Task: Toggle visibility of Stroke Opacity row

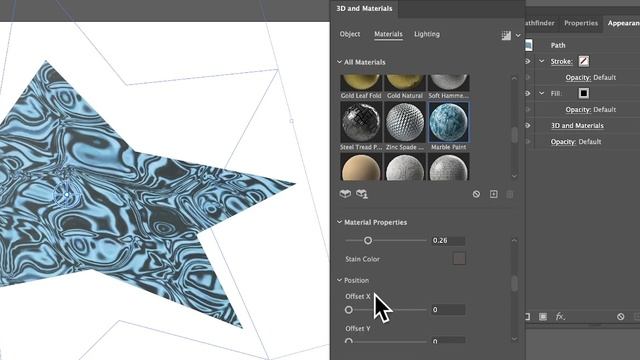Action: pyautogui.click(x=528, y=77)
